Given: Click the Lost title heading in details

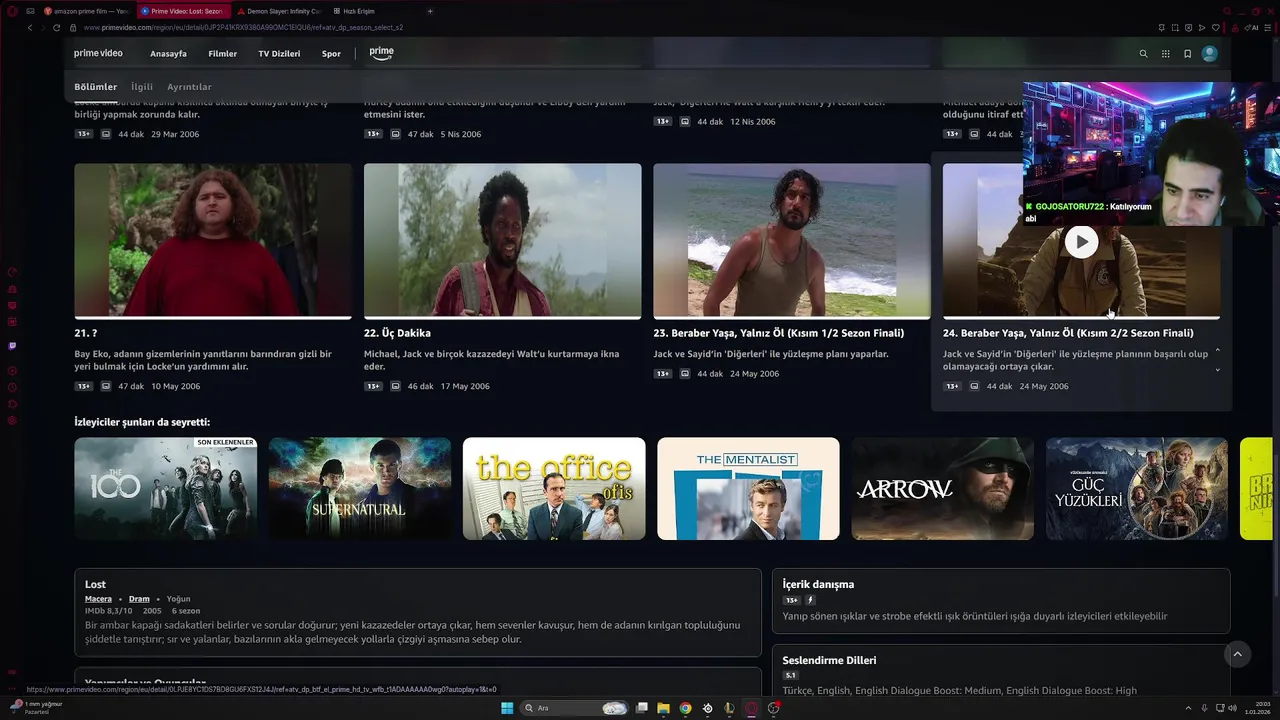Looking at the screenshot, I should click(x=95, y=584).
